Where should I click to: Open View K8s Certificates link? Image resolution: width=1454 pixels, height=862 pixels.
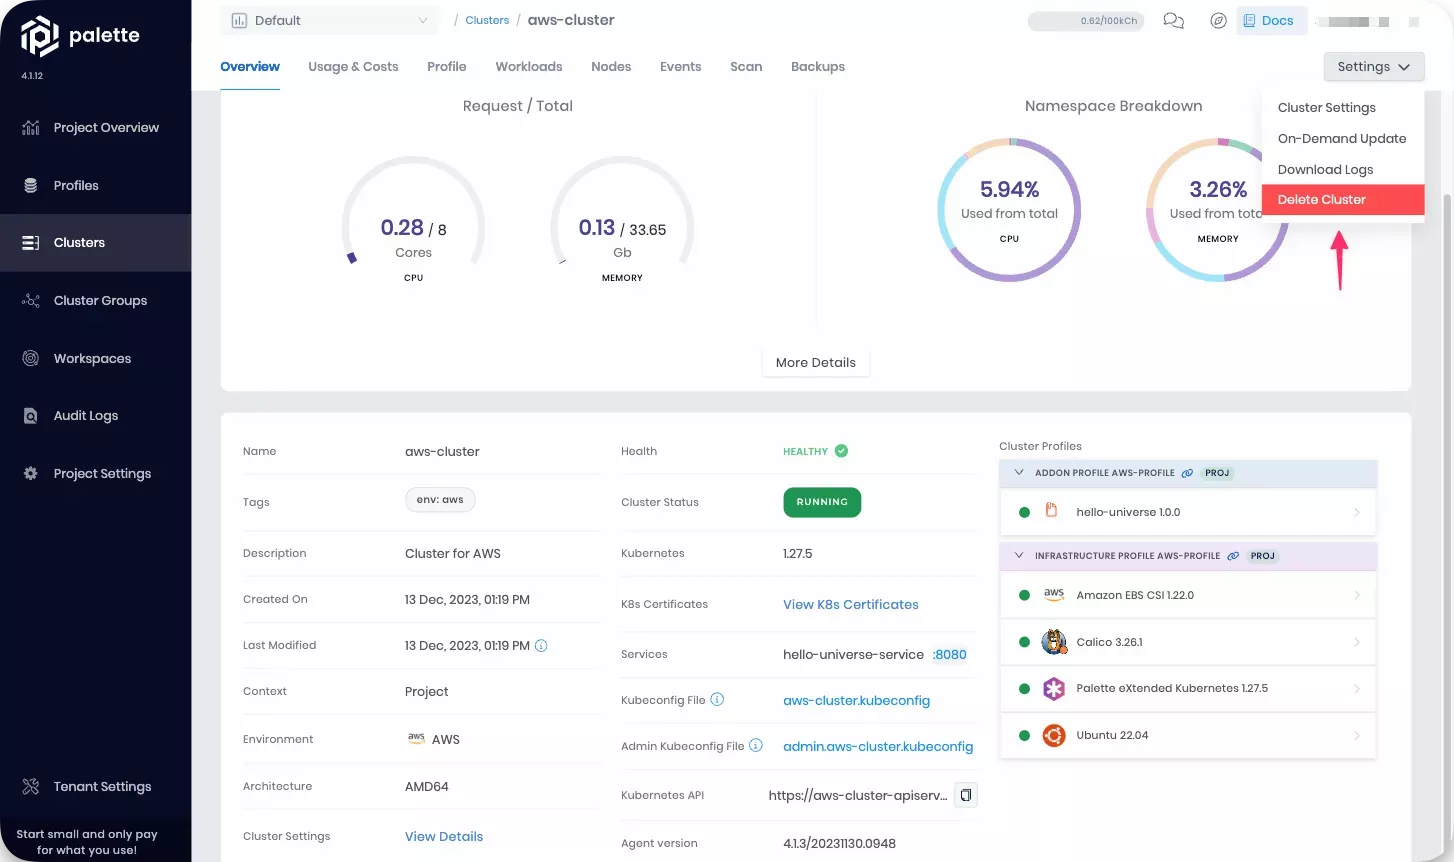point(851,605)
